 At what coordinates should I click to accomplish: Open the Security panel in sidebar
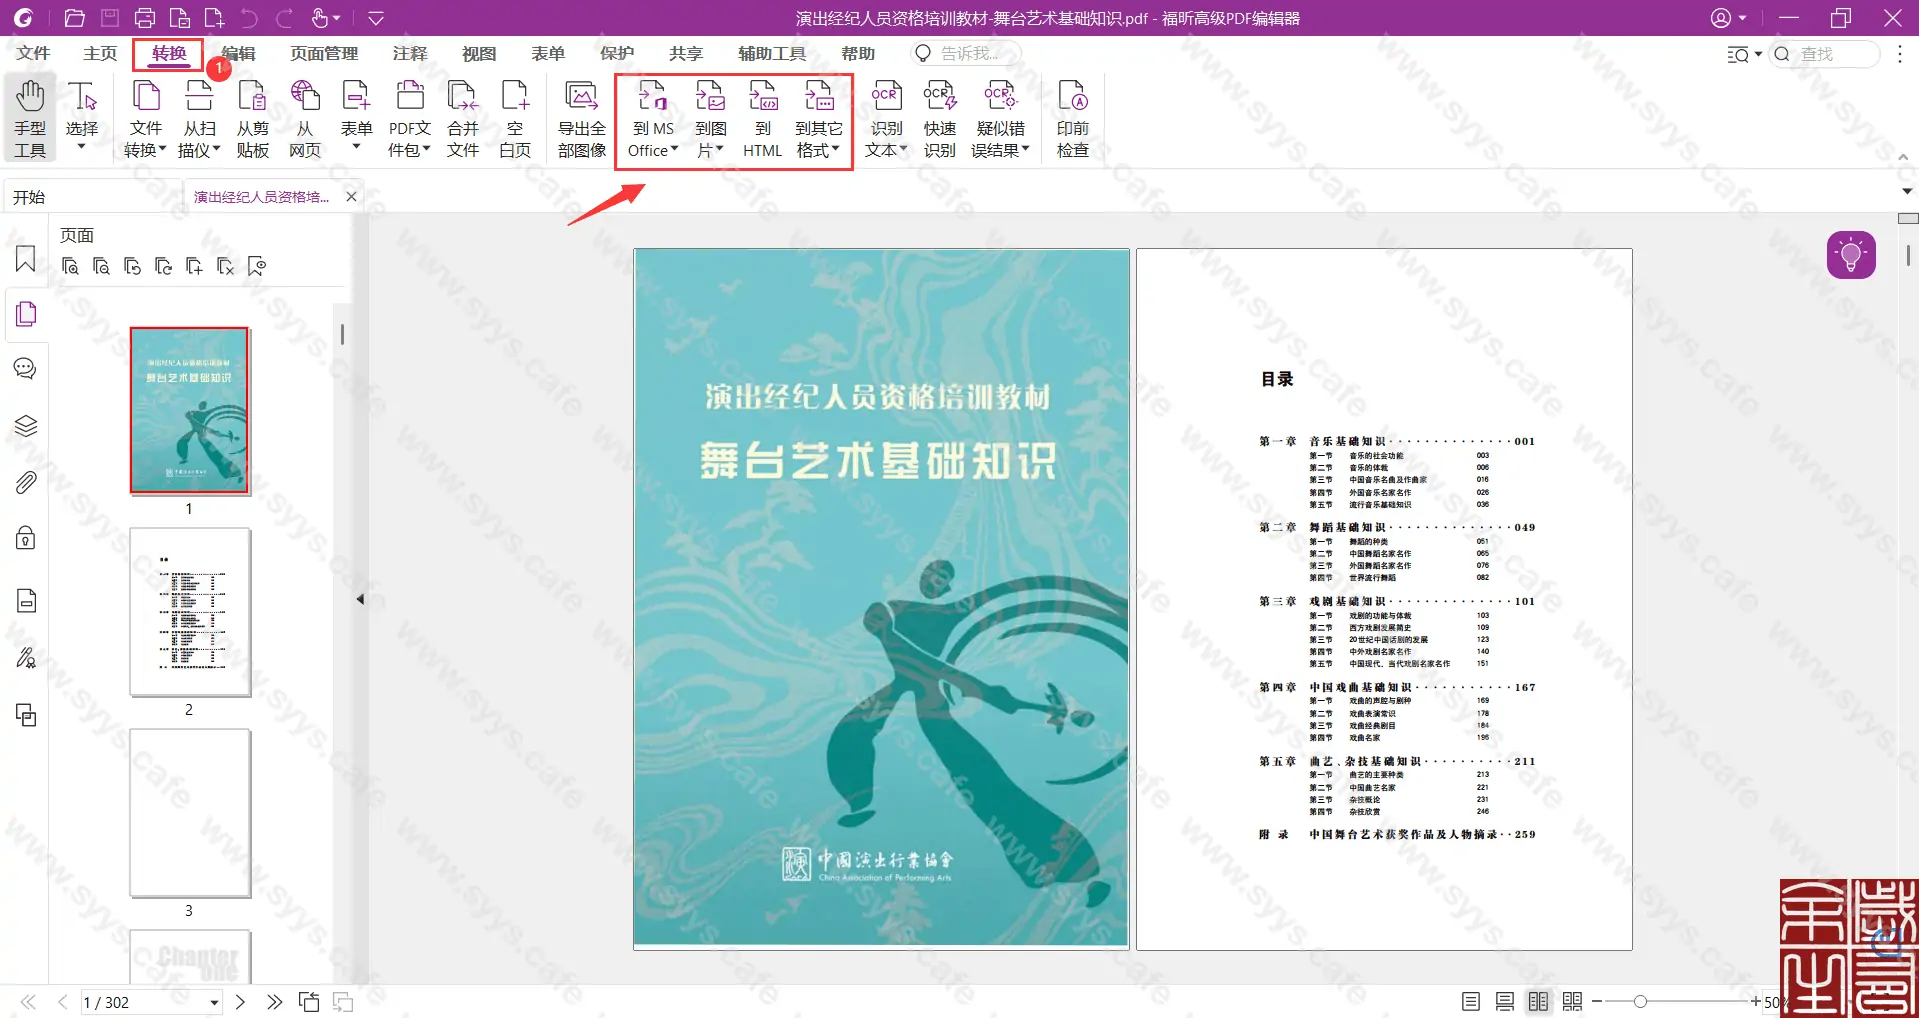24,538
